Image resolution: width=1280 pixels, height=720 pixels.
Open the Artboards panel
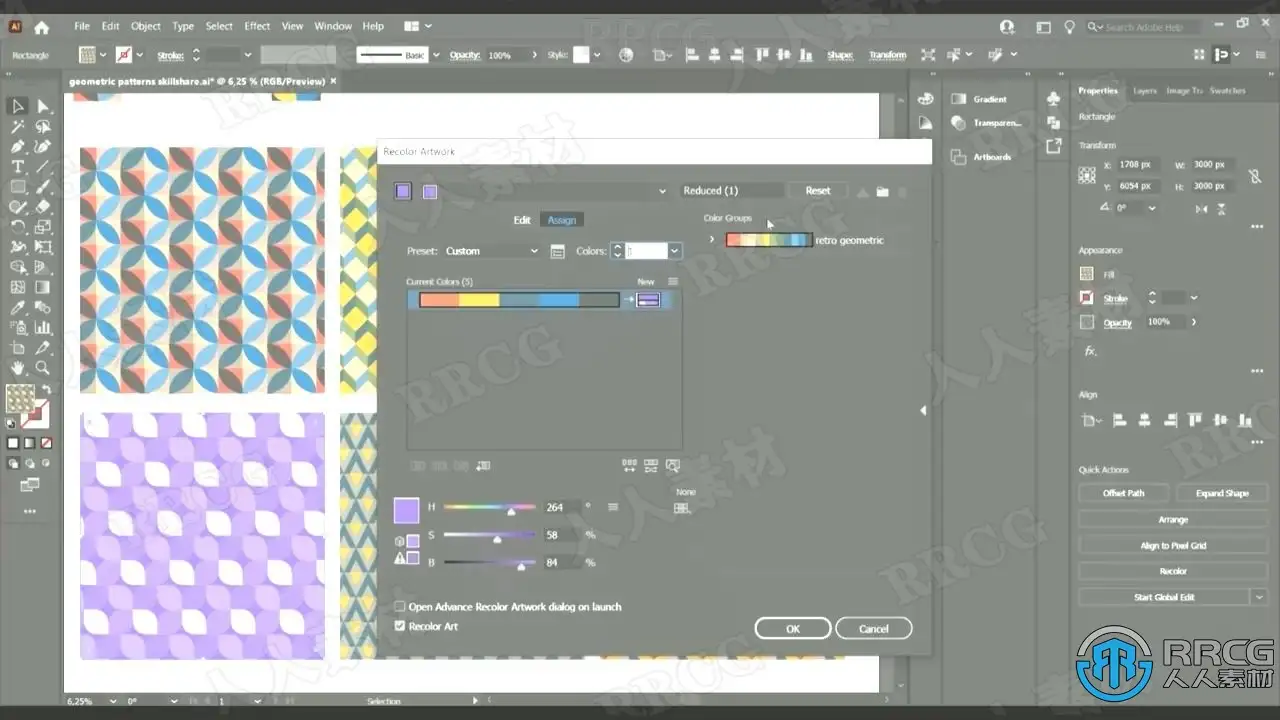pyautogui.click(x=981, y=157)
